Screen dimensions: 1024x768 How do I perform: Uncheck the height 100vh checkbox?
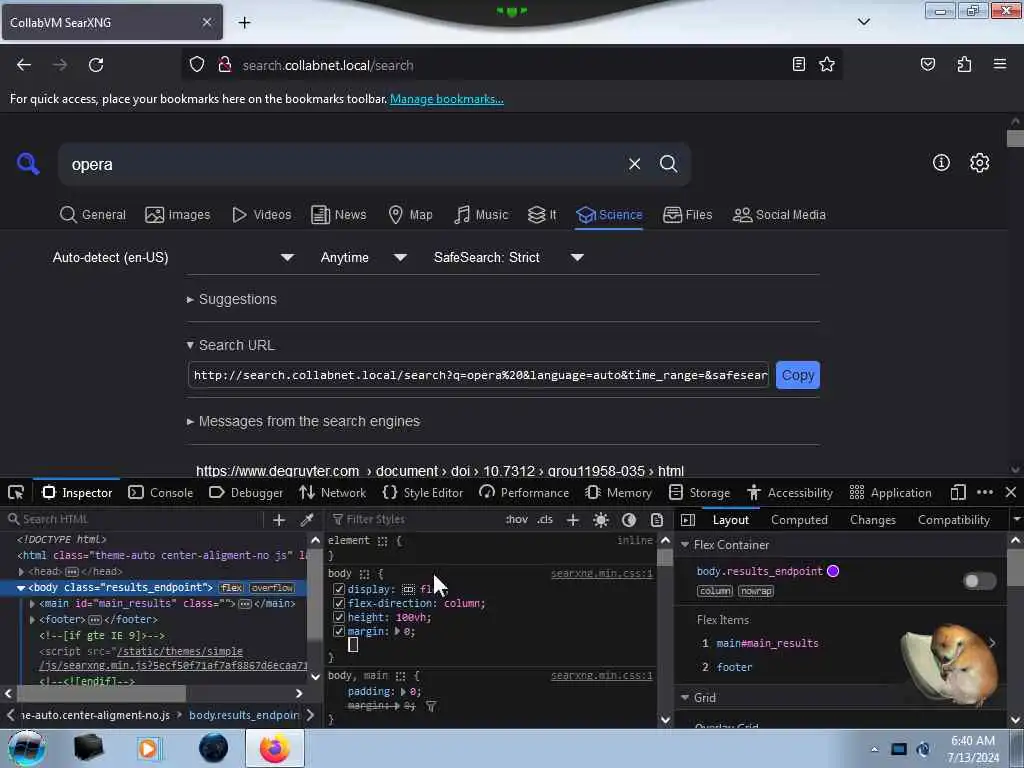tap(338, 617)
